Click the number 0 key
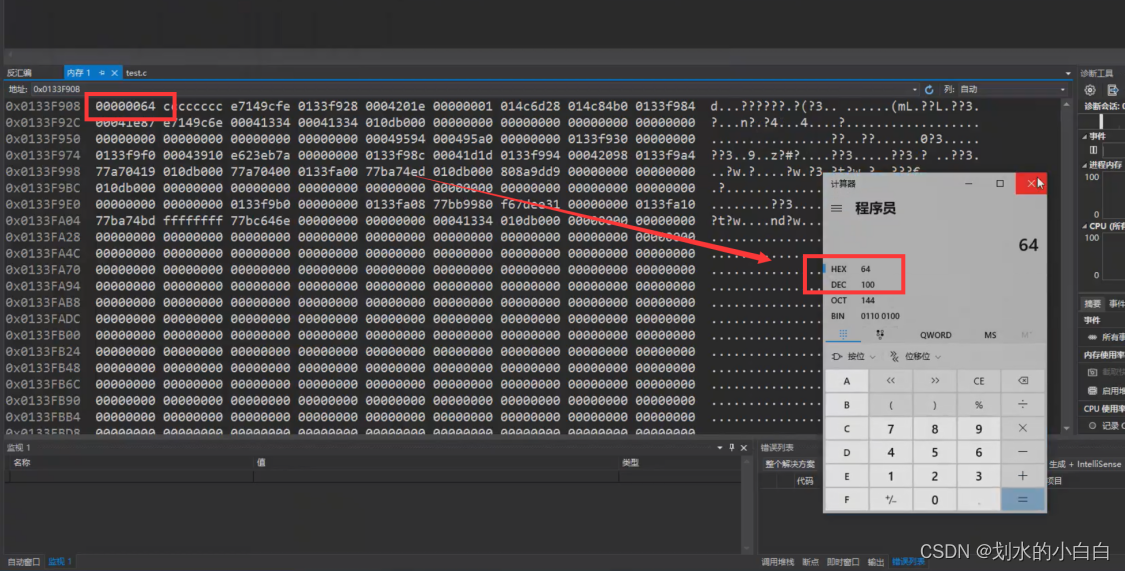This screenshot has height=571, width=1125. (935, 499)
